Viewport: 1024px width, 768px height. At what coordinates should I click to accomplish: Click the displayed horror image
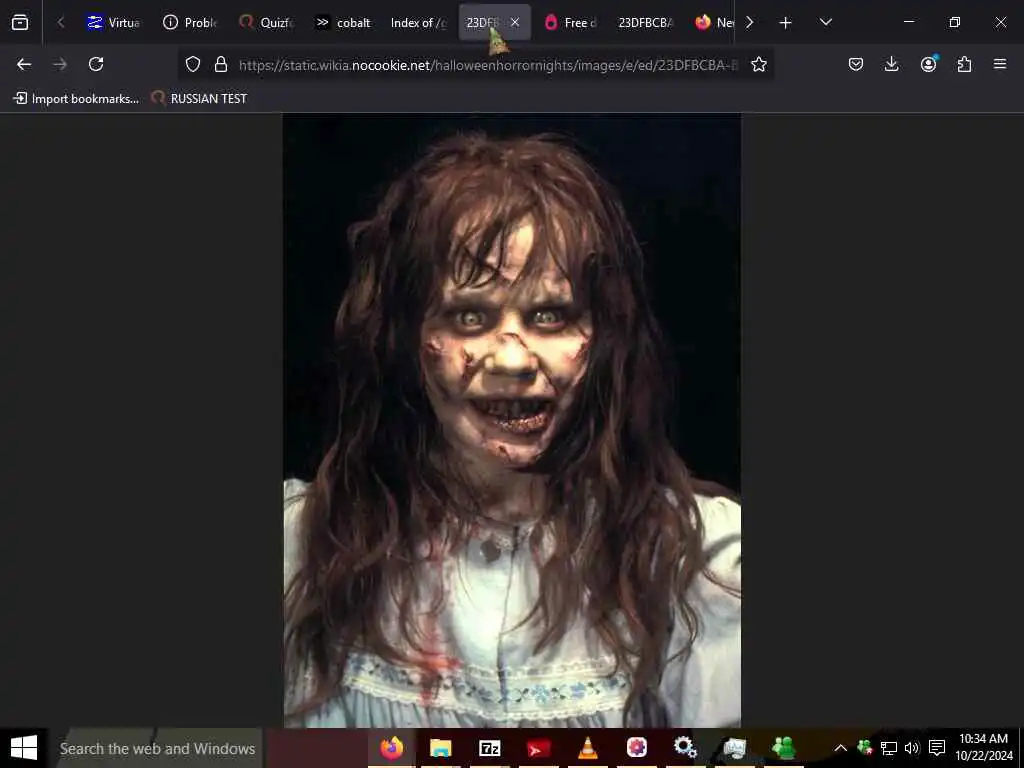tap(511, 420)
